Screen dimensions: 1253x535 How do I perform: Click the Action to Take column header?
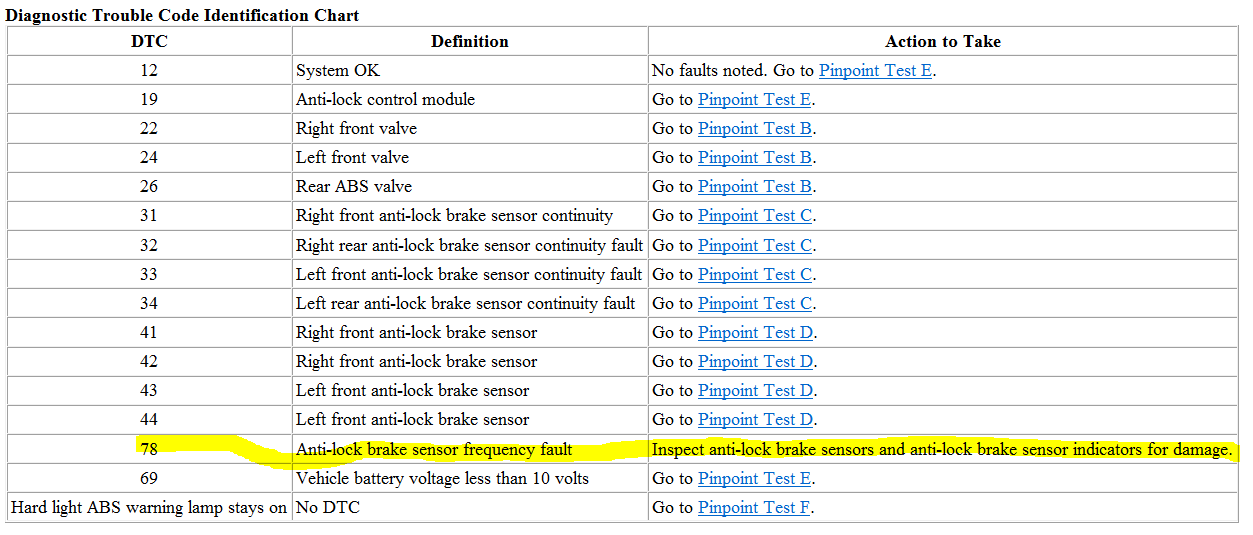[943, 41]
